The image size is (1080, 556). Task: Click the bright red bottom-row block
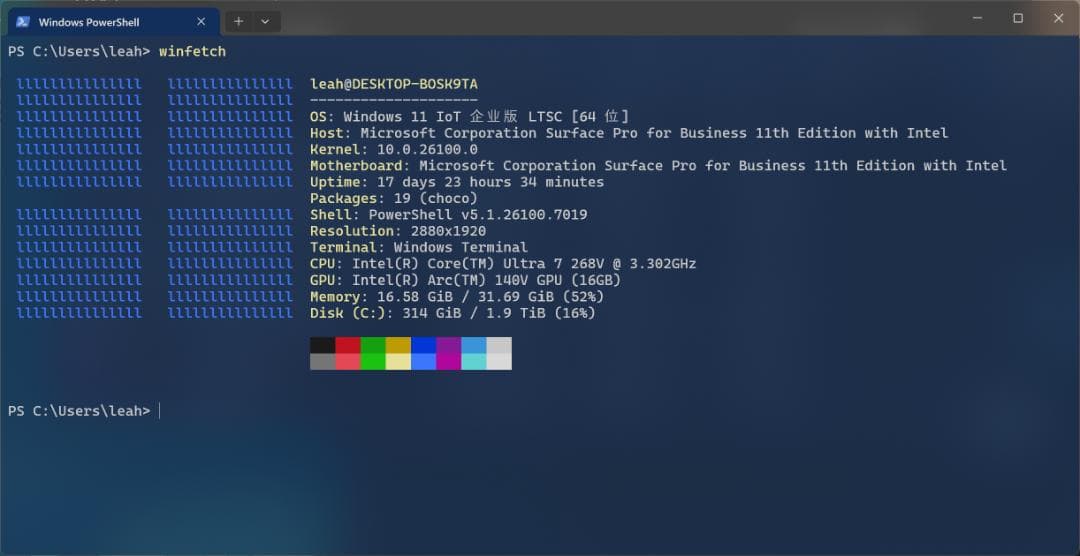[348, 362]
